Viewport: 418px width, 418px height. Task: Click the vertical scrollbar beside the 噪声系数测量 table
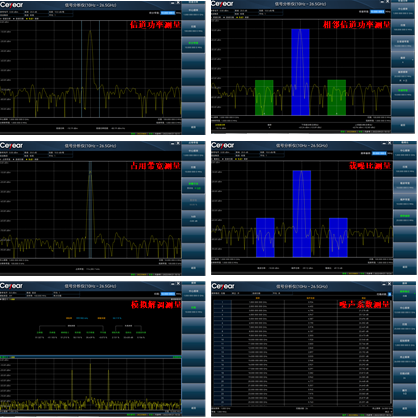[x=391, y=353]
